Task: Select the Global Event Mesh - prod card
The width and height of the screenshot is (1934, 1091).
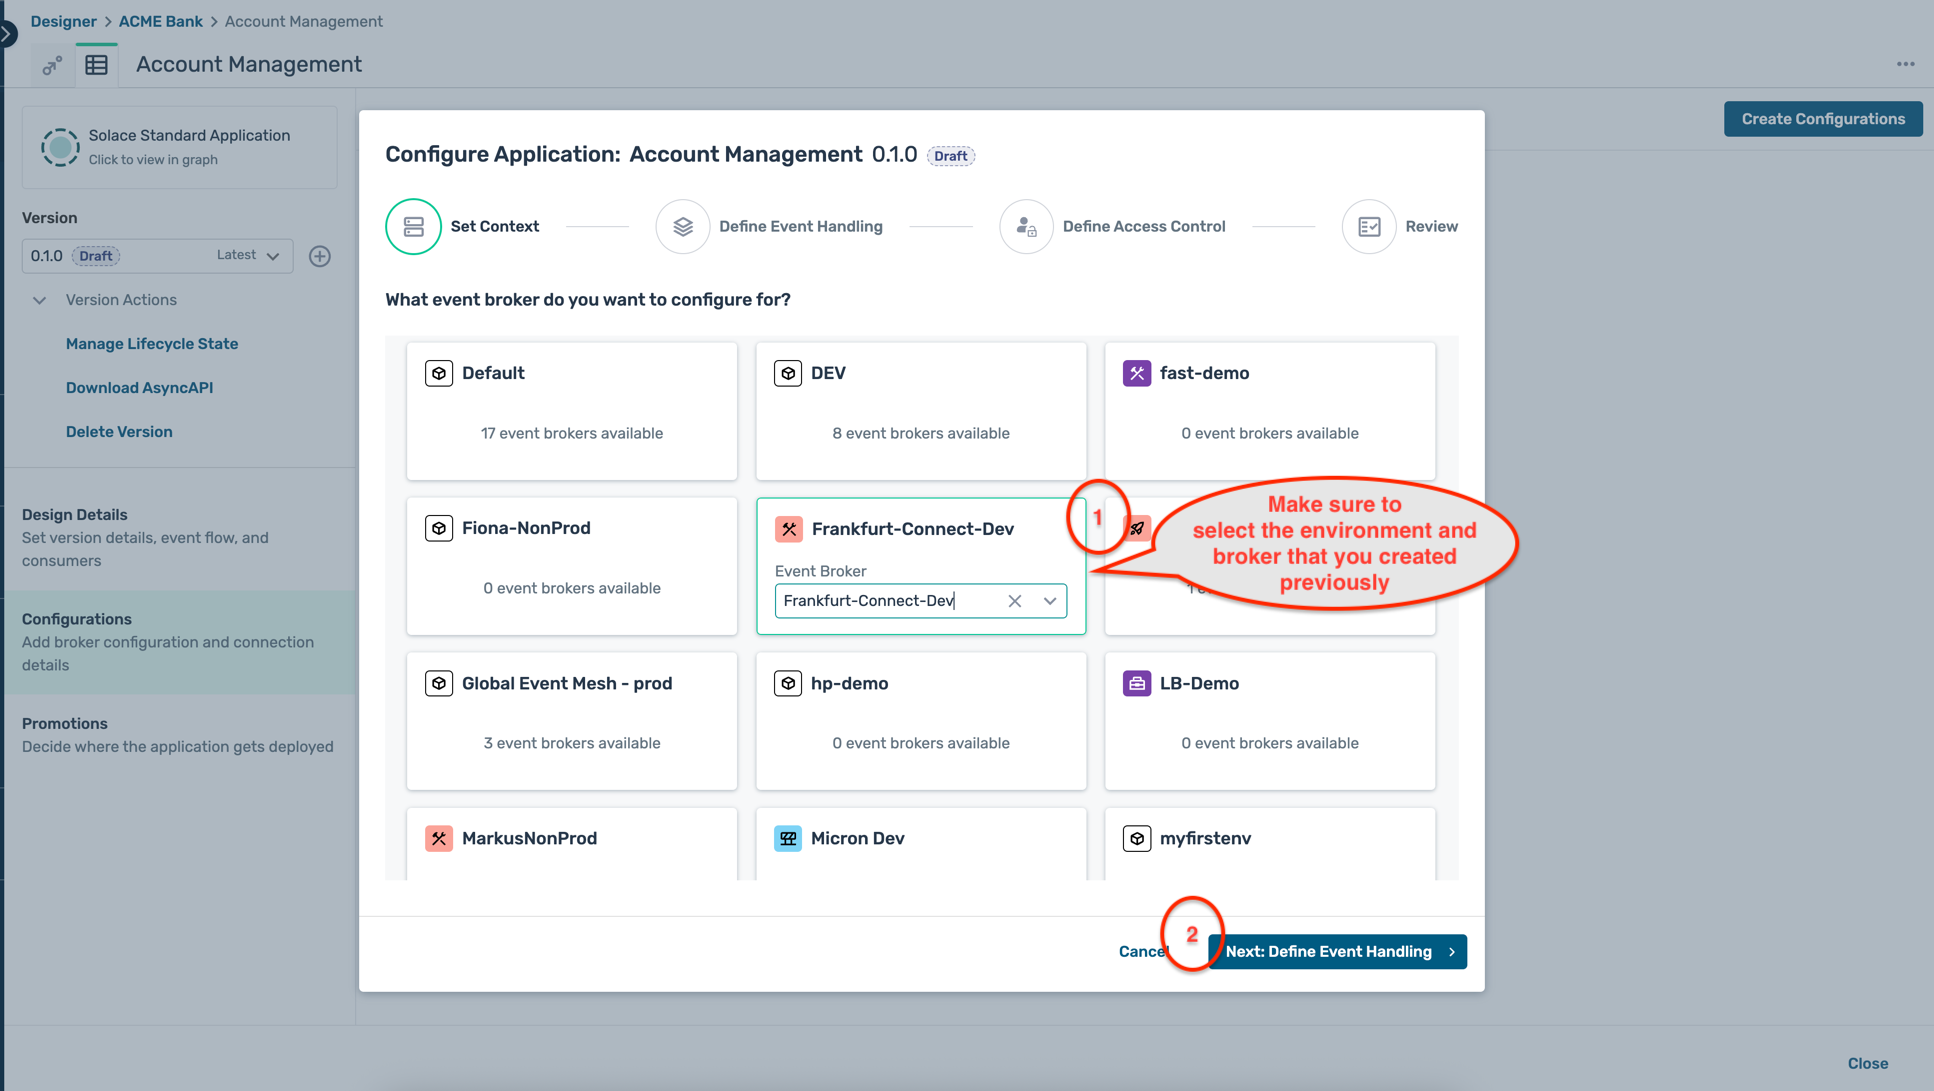Action: tap(571, 721)
